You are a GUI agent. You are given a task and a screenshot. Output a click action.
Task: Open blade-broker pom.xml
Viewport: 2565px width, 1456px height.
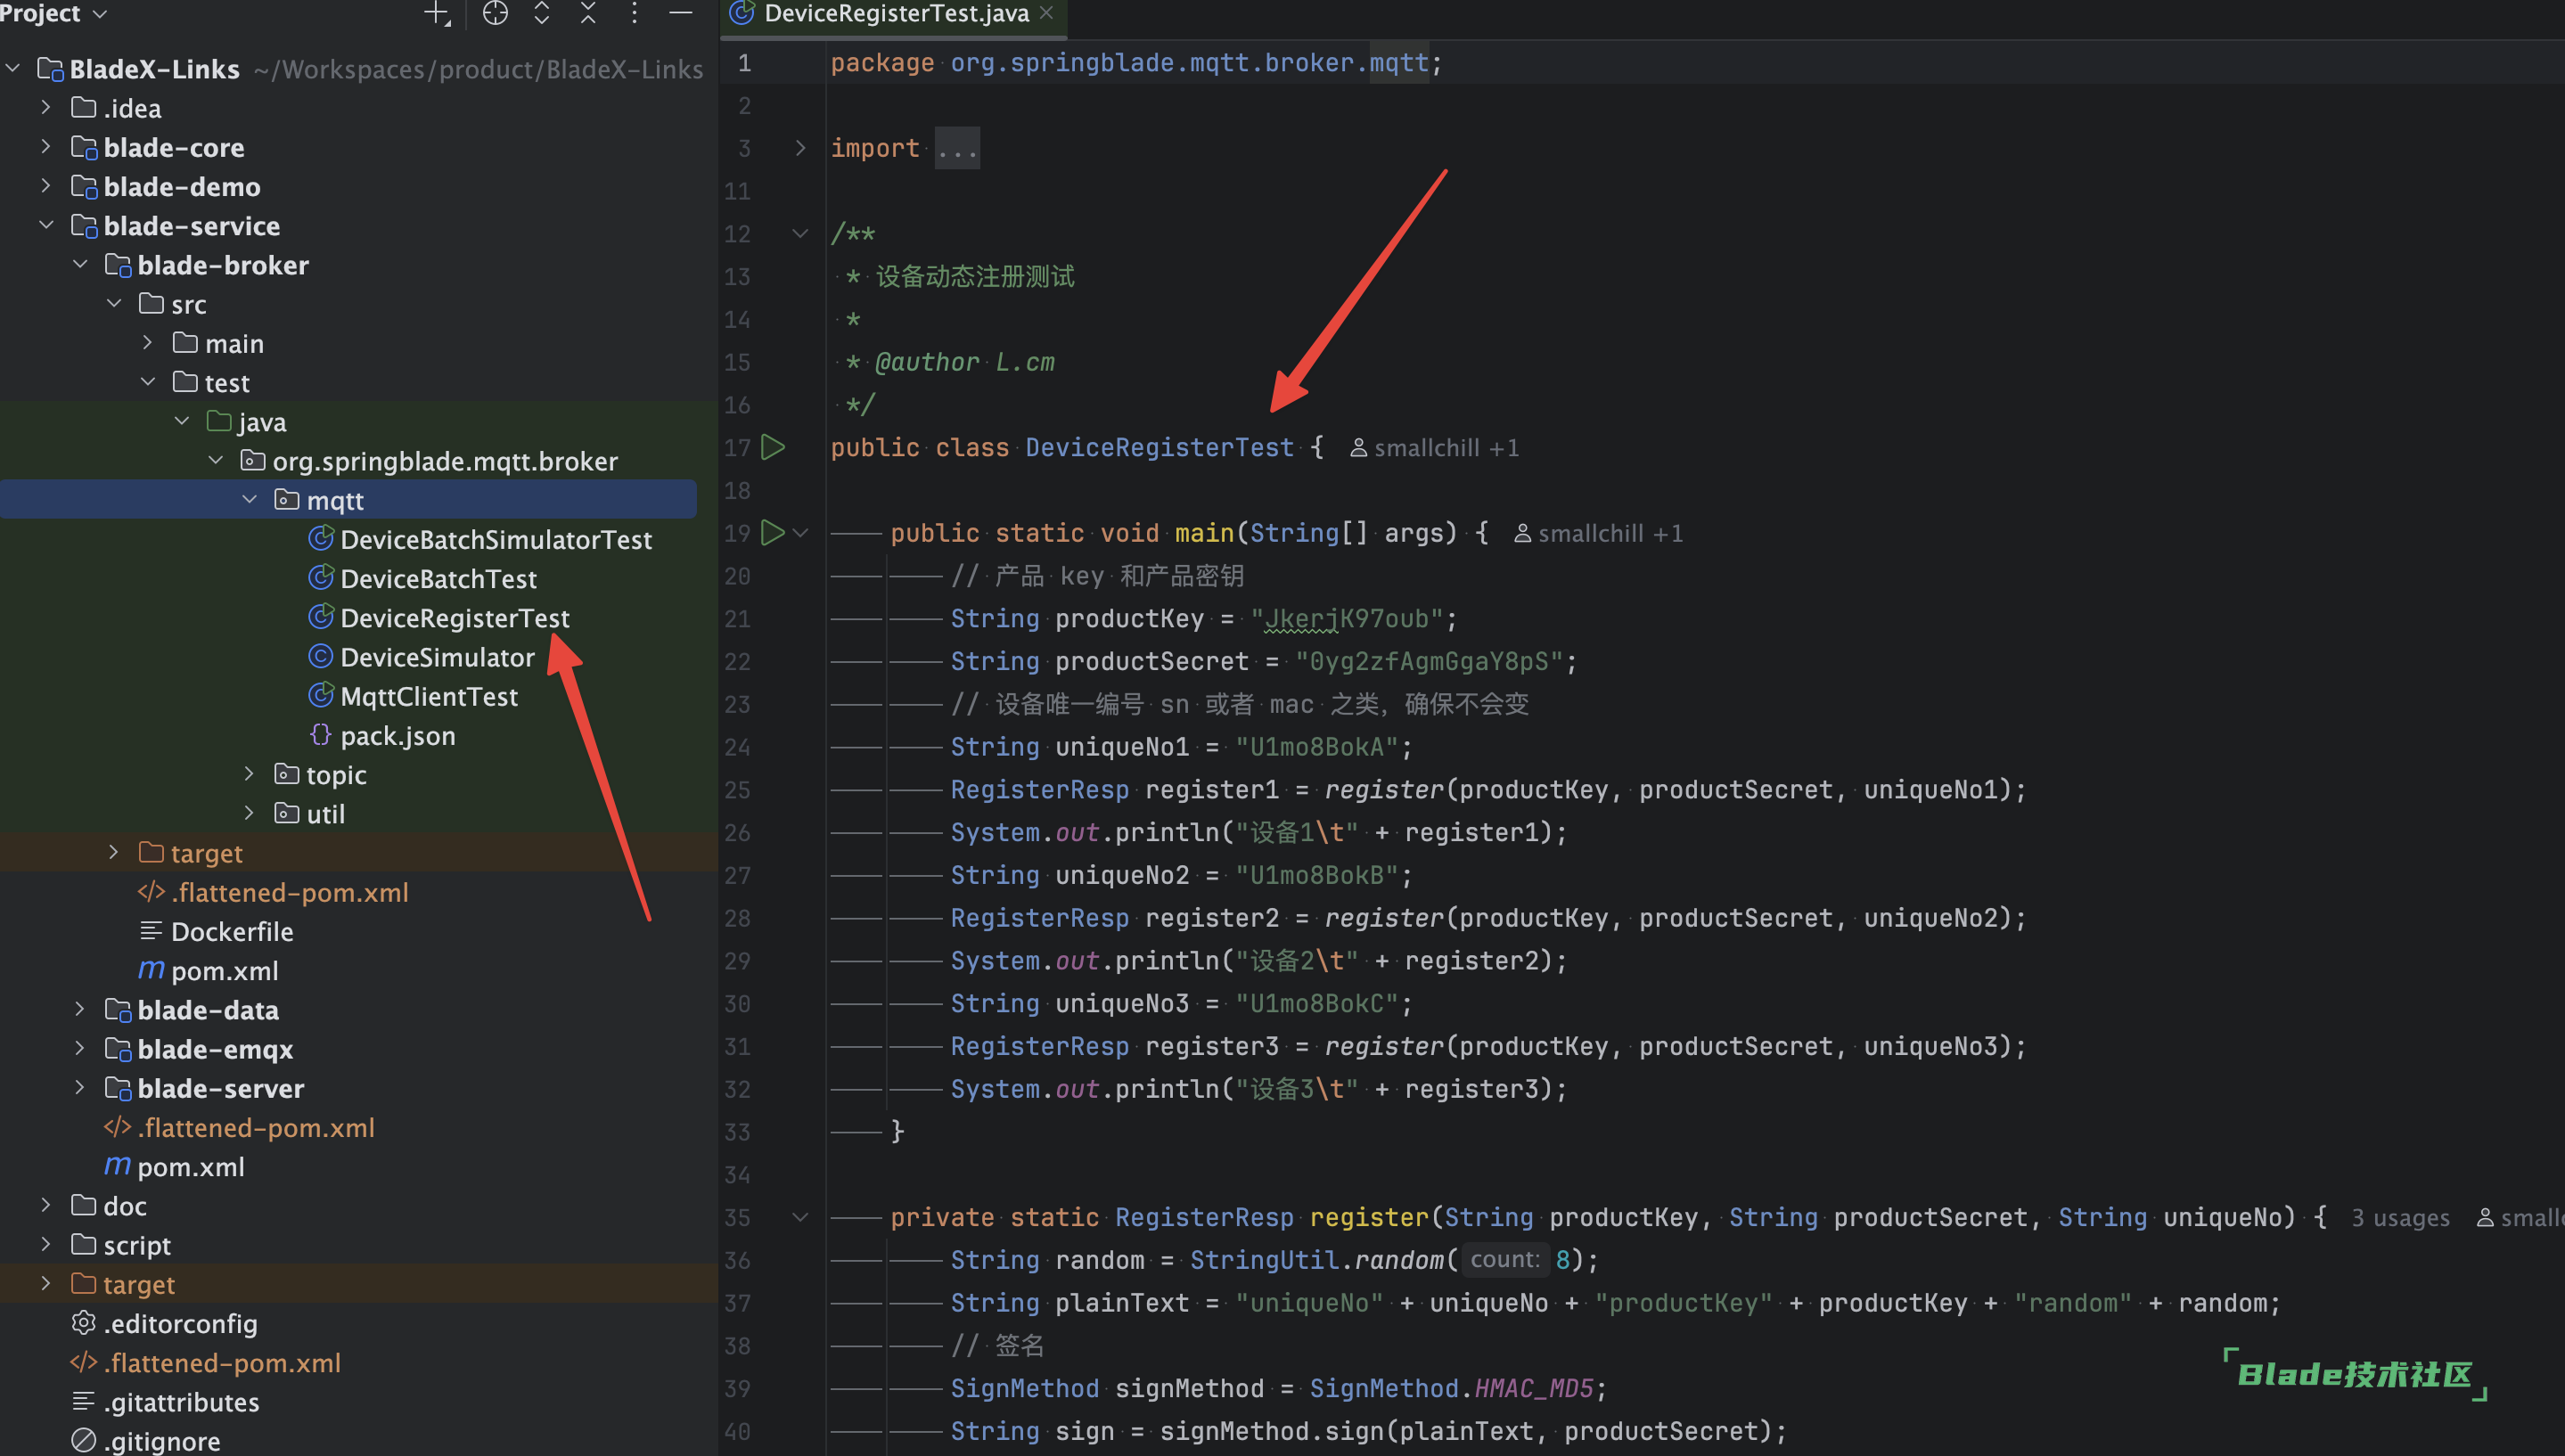224,970
